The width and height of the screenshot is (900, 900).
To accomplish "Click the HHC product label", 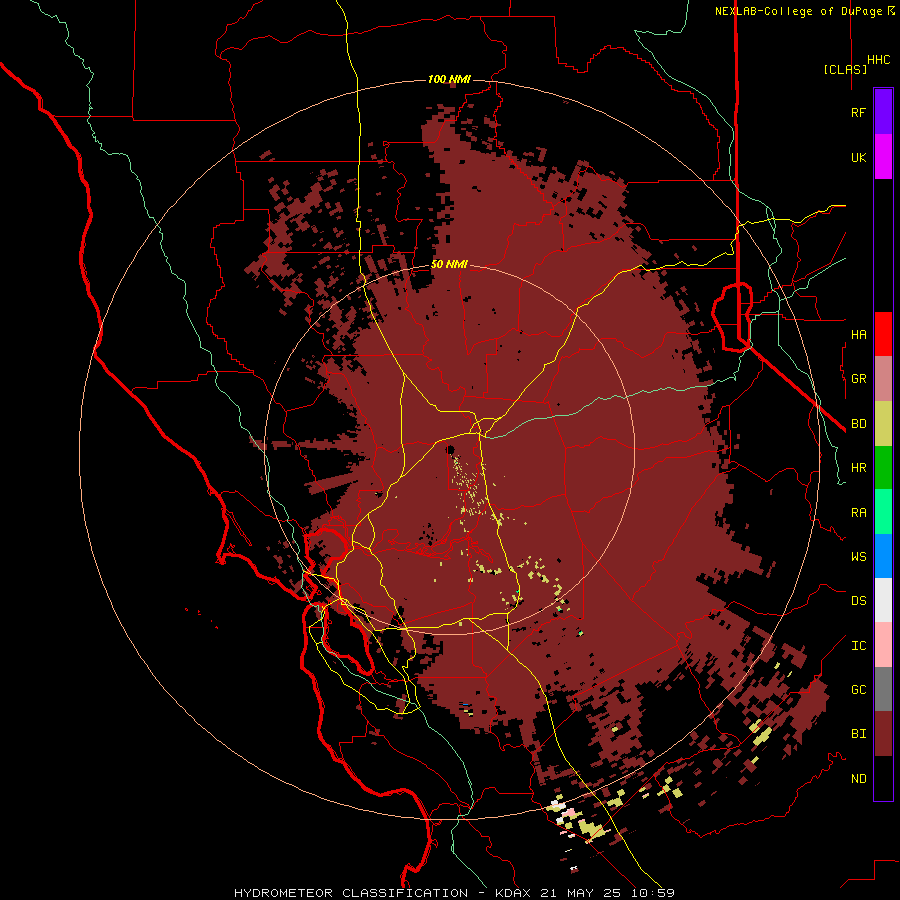I will (x=878, y=60).
